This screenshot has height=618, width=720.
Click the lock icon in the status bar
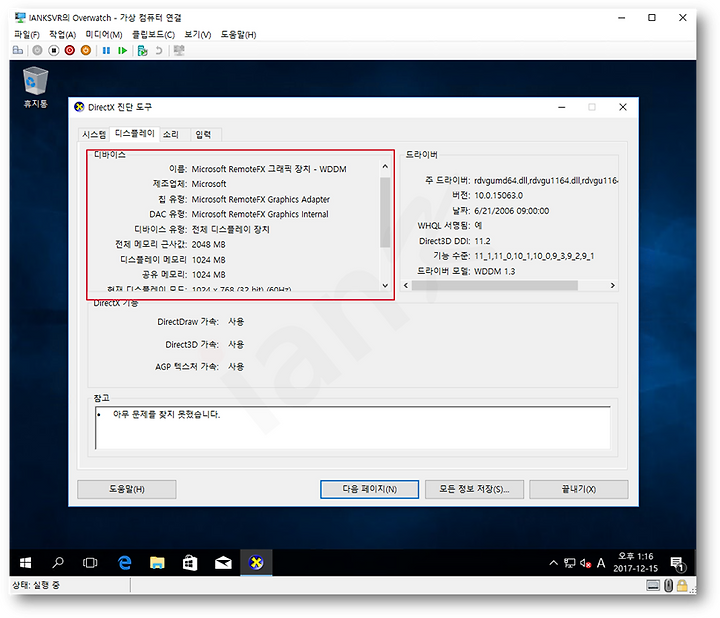click(x=682, y=585)
